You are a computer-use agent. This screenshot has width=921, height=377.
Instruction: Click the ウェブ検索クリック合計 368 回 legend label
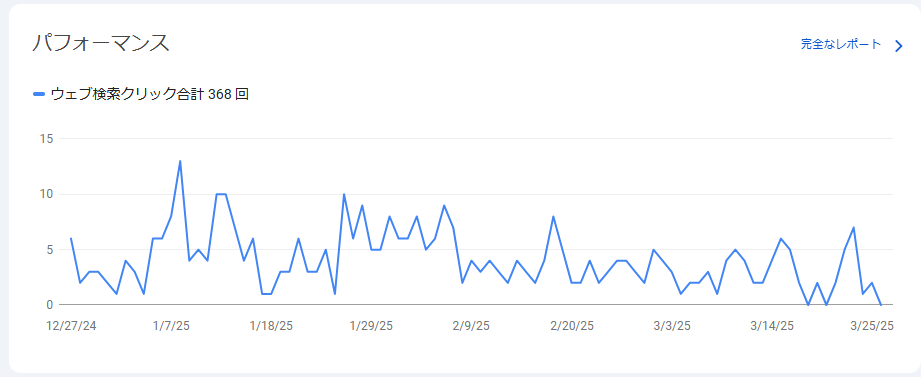(150, 94)
